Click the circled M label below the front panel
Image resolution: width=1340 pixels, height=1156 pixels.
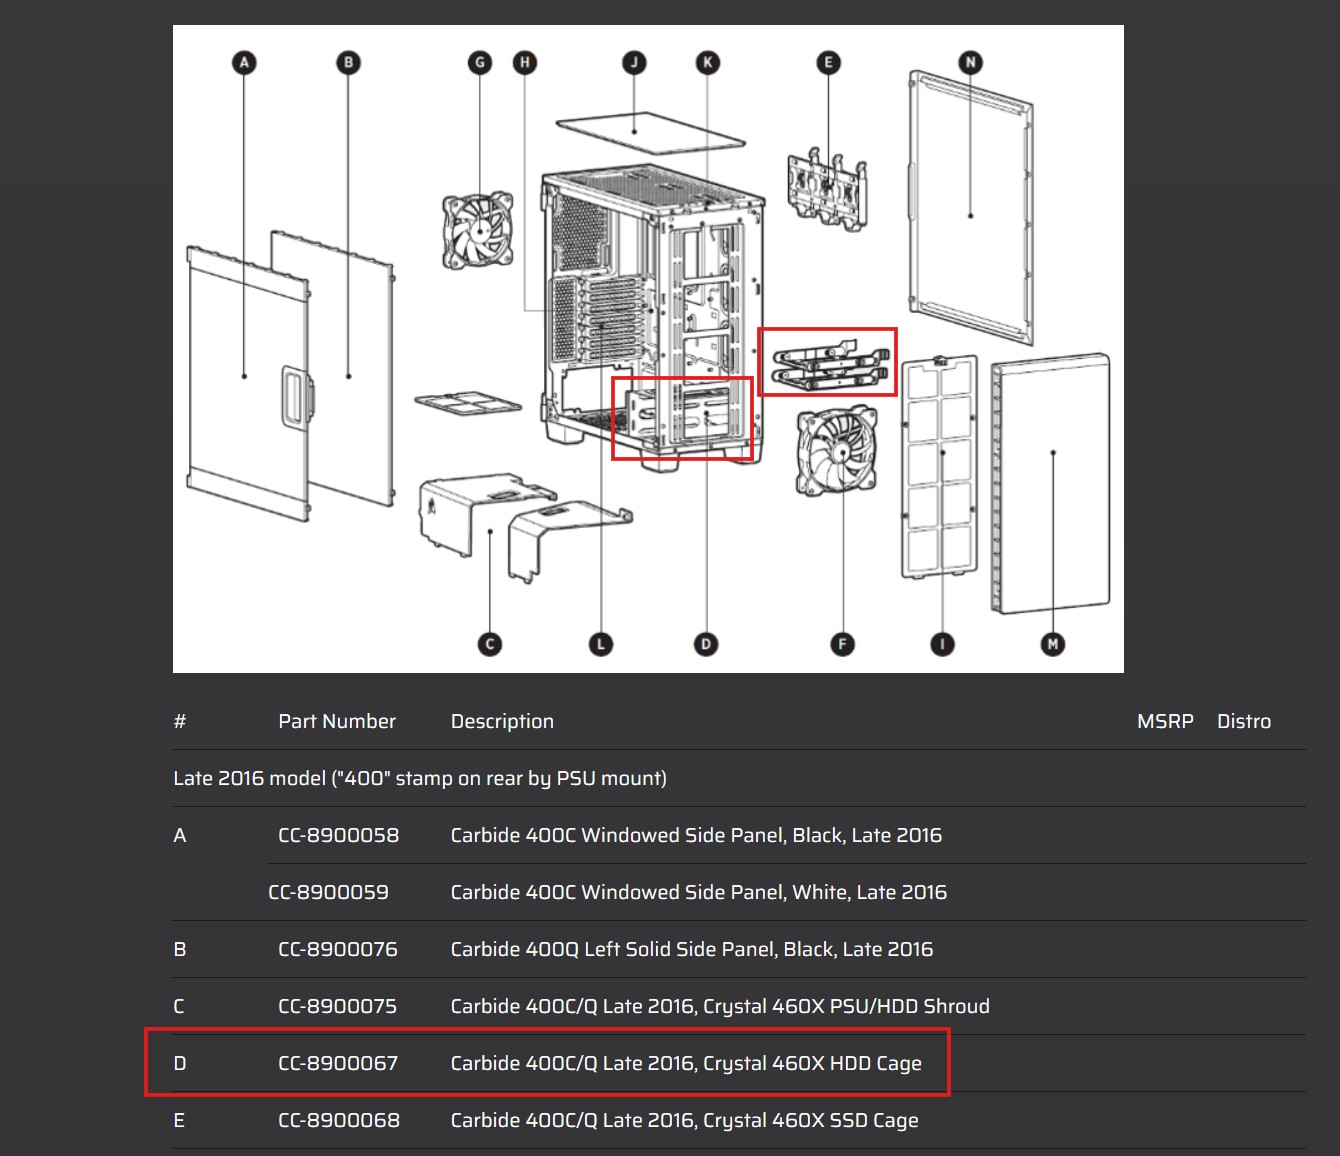[1052, 644]
